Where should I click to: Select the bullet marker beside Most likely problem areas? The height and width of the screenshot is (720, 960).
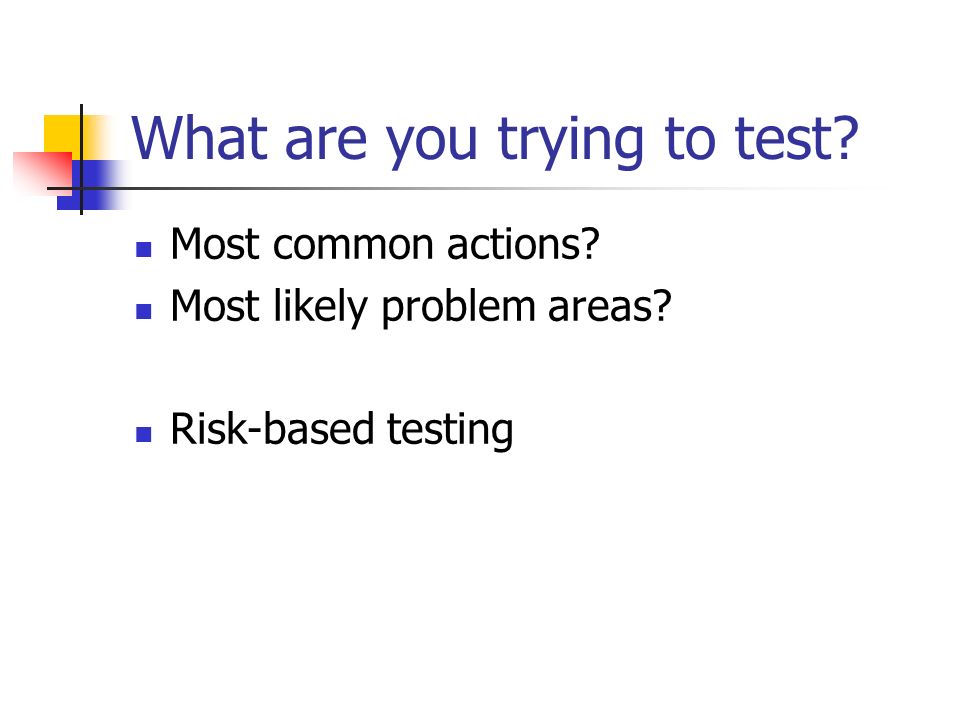pyautogui.click(x=144, y=312)
